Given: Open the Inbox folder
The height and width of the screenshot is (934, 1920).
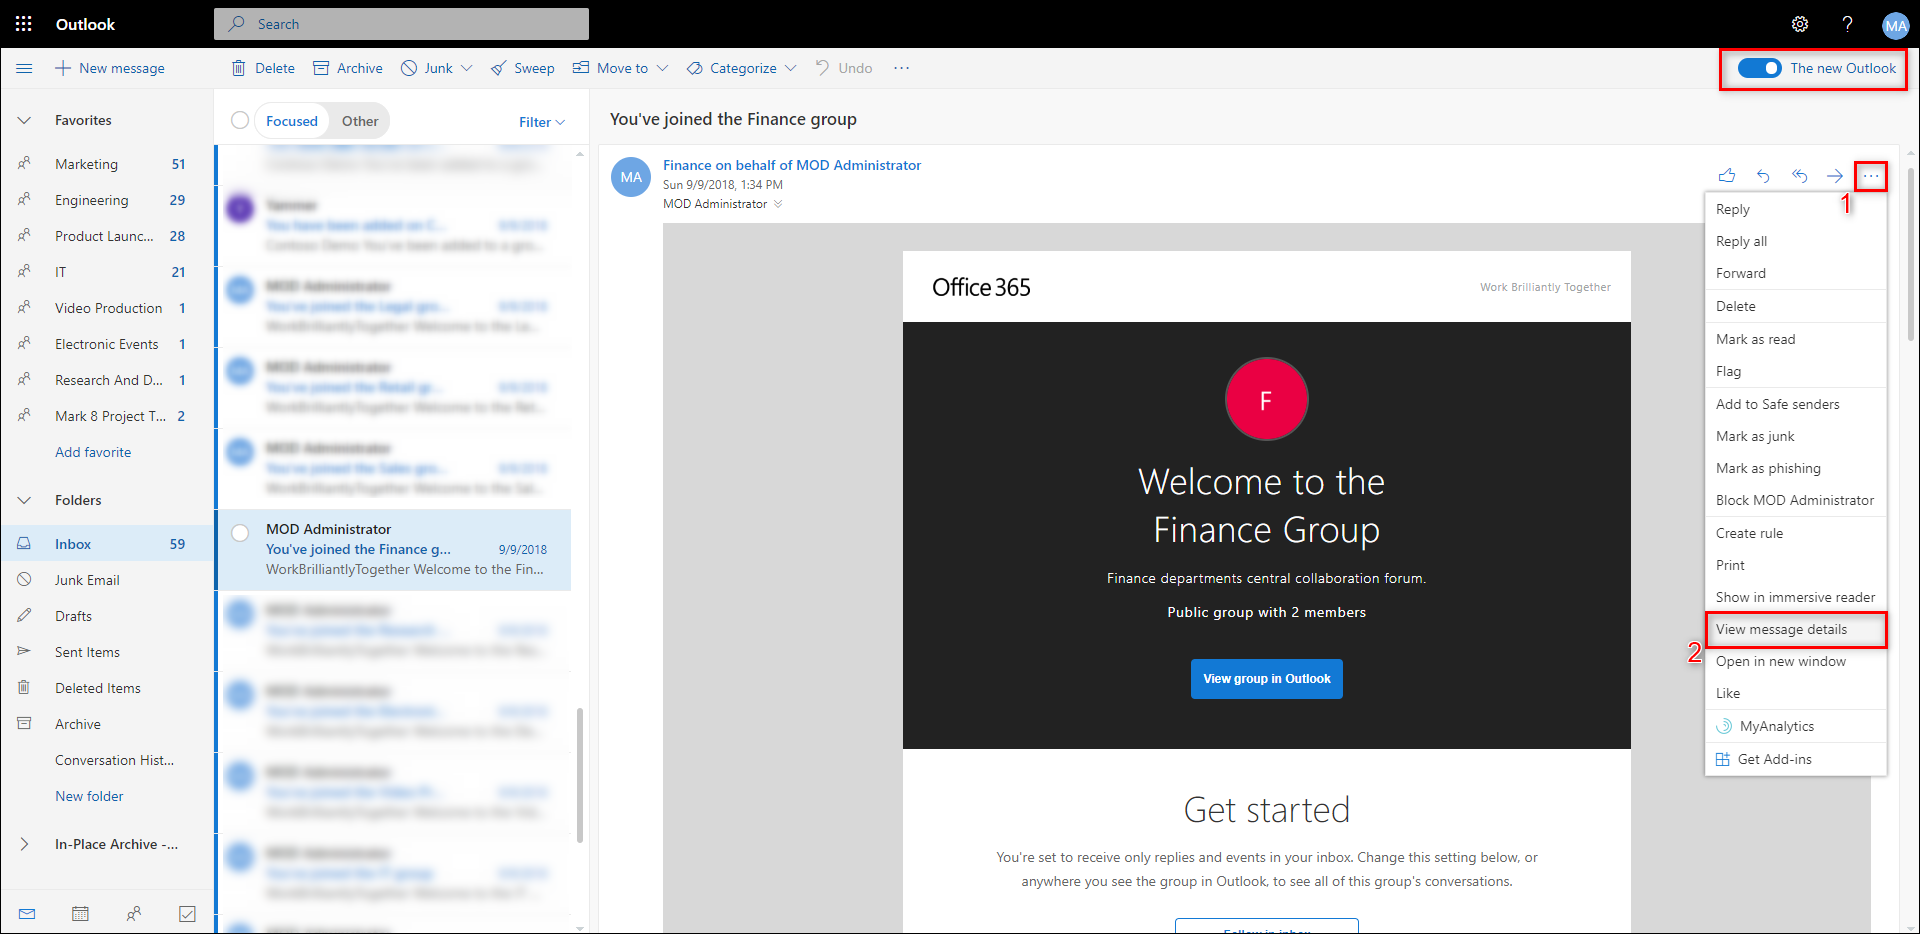Looking at the screenshot, I should click(106, 544).
